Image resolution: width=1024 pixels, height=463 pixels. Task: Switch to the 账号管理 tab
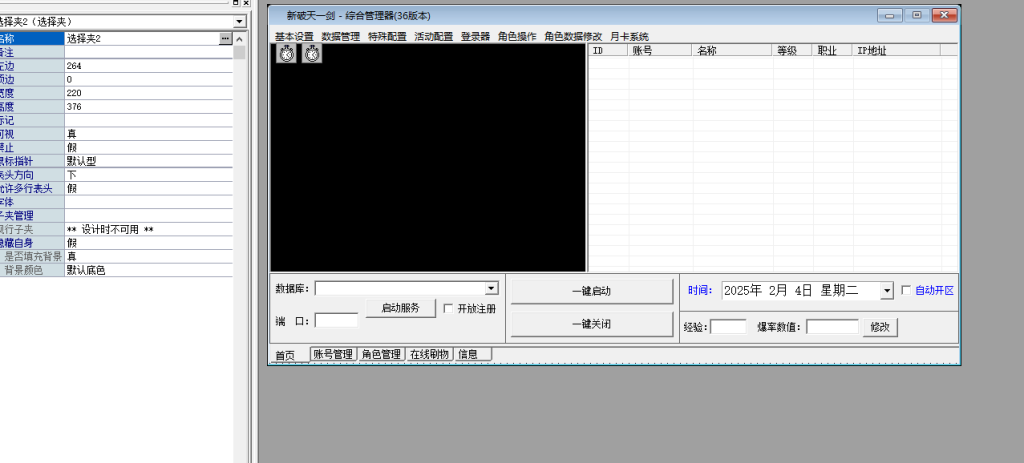[333, 354]
